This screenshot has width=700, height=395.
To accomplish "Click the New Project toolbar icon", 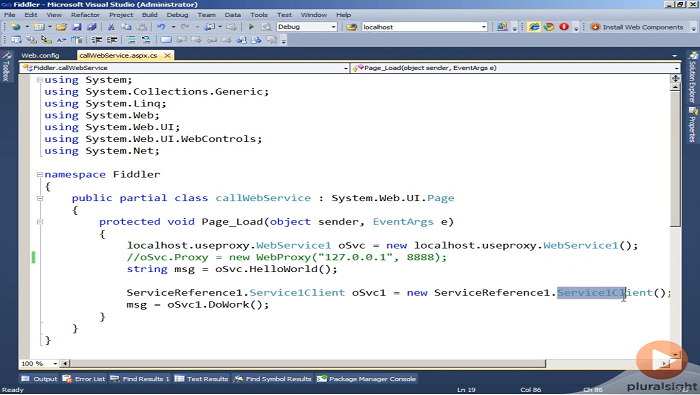I will 16,27.
